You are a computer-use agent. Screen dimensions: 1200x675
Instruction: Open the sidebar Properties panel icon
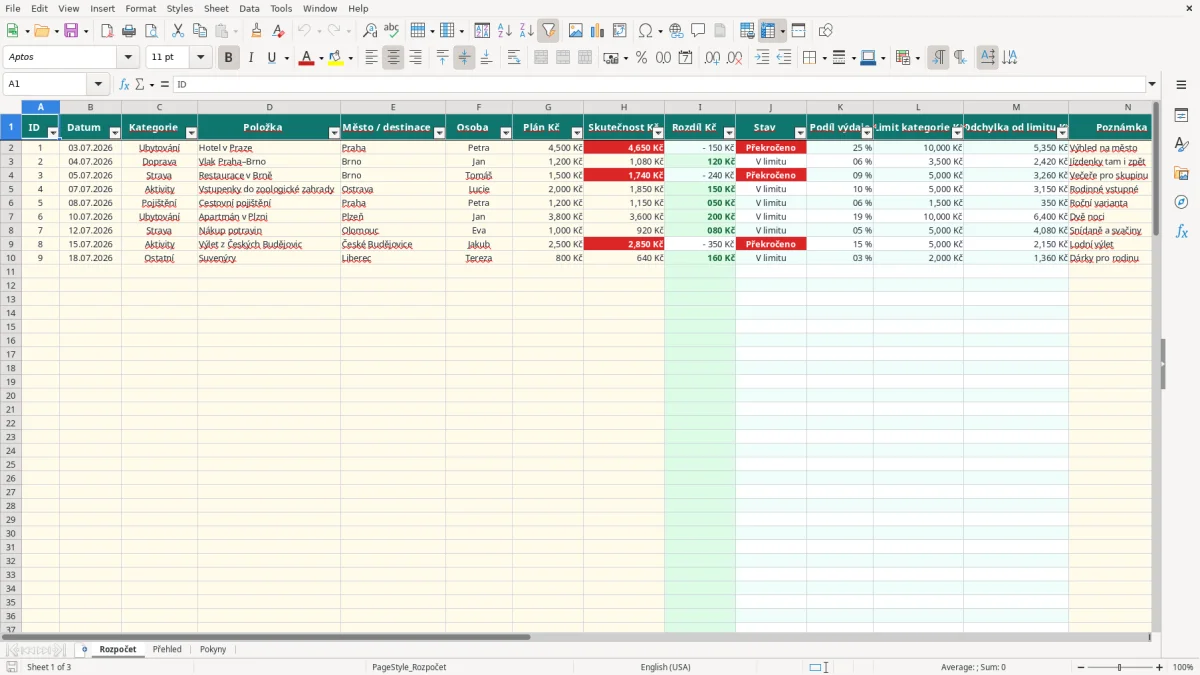pyautogui.click(x=1181, y=116)
